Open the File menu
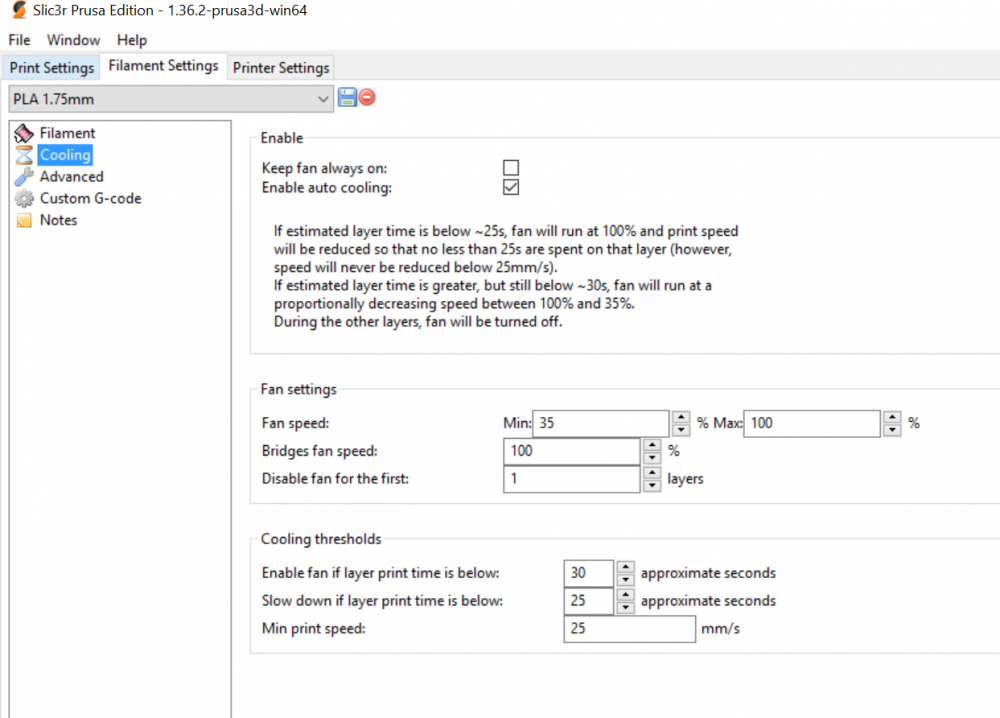The width and height of the screenshot is (1000, 718). pos(20,40)
